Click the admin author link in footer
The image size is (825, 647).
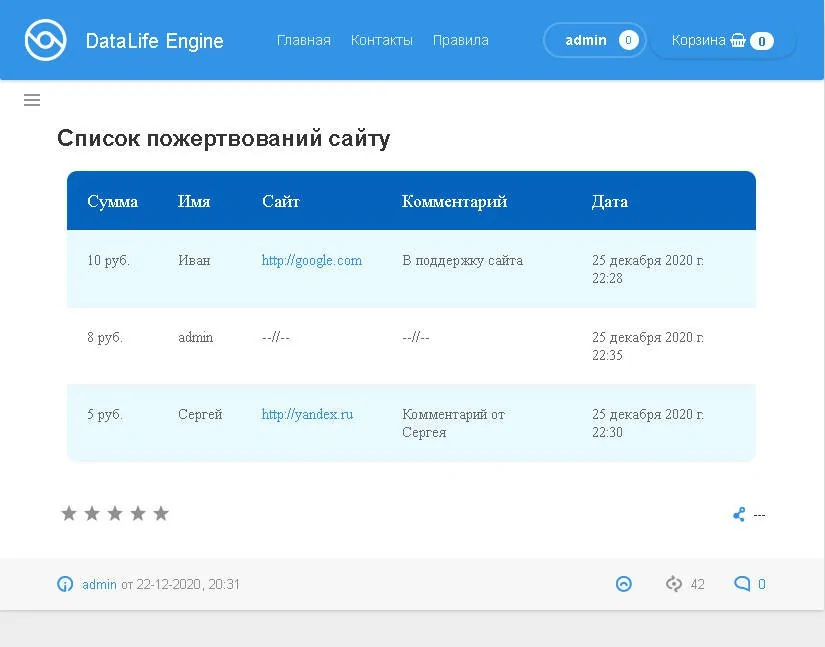tap(99, 584)
